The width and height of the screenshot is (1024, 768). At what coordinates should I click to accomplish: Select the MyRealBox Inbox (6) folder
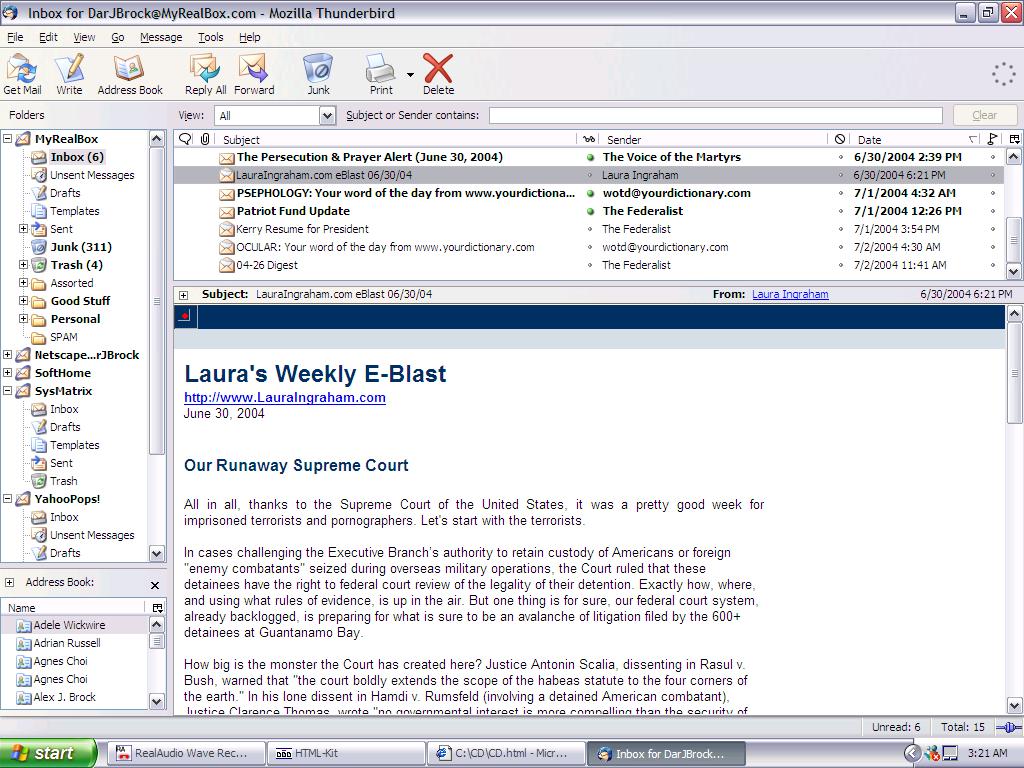77,157
